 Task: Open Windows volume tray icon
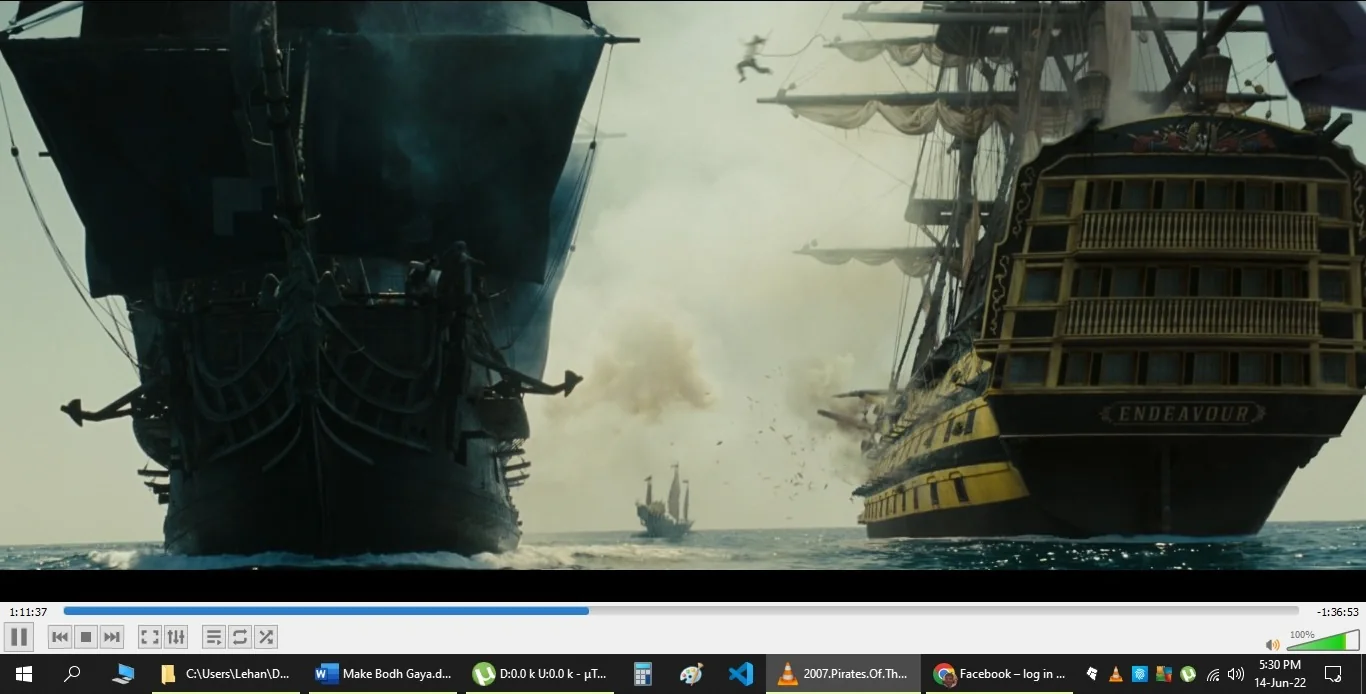pos(1236,674)
